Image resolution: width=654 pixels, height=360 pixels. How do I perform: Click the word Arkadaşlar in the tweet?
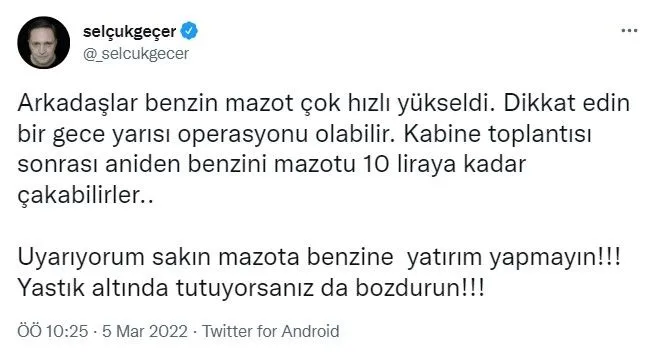[77, 103]
